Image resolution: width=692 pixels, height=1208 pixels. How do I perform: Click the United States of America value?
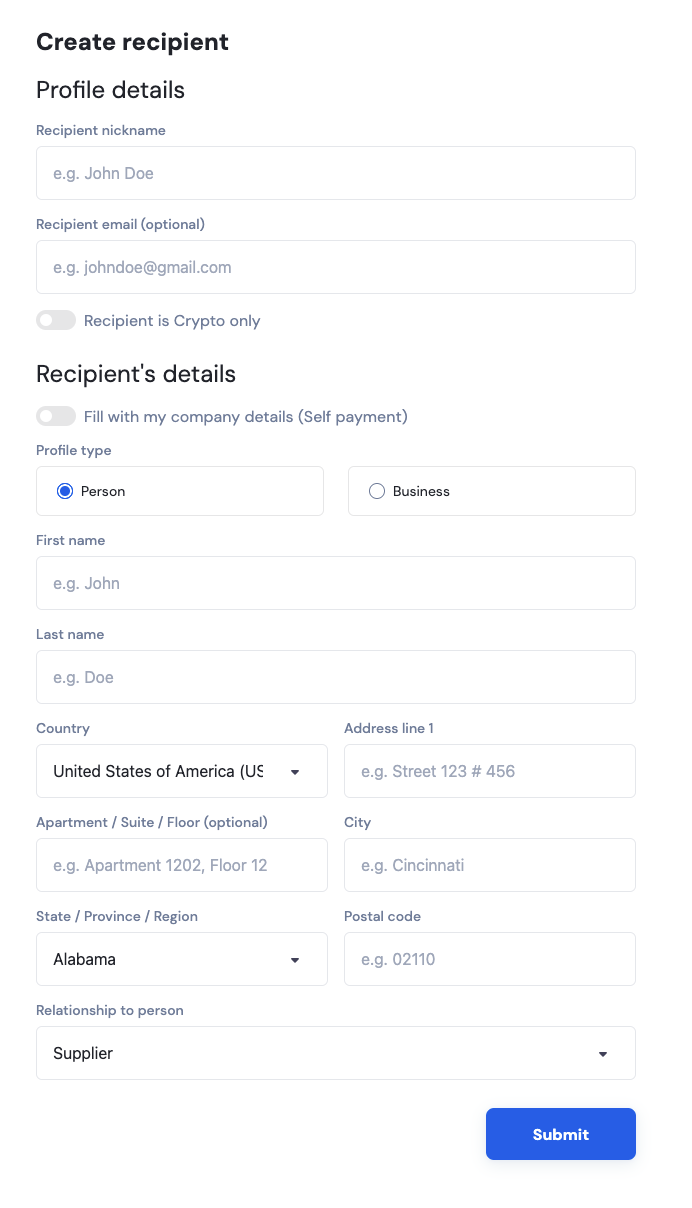[x=158, y=771]
